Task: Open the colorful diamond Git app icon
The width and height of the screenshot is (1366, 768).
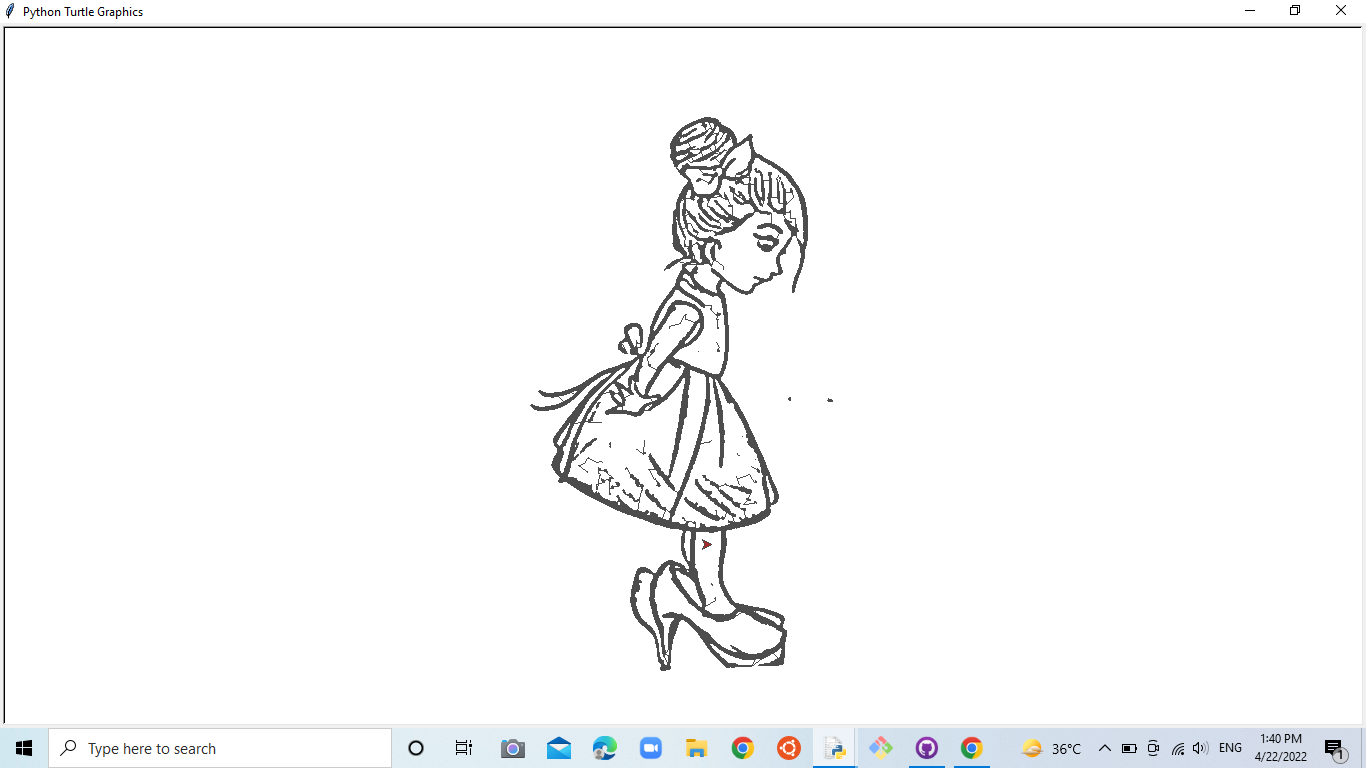Action: pos(881,748)
